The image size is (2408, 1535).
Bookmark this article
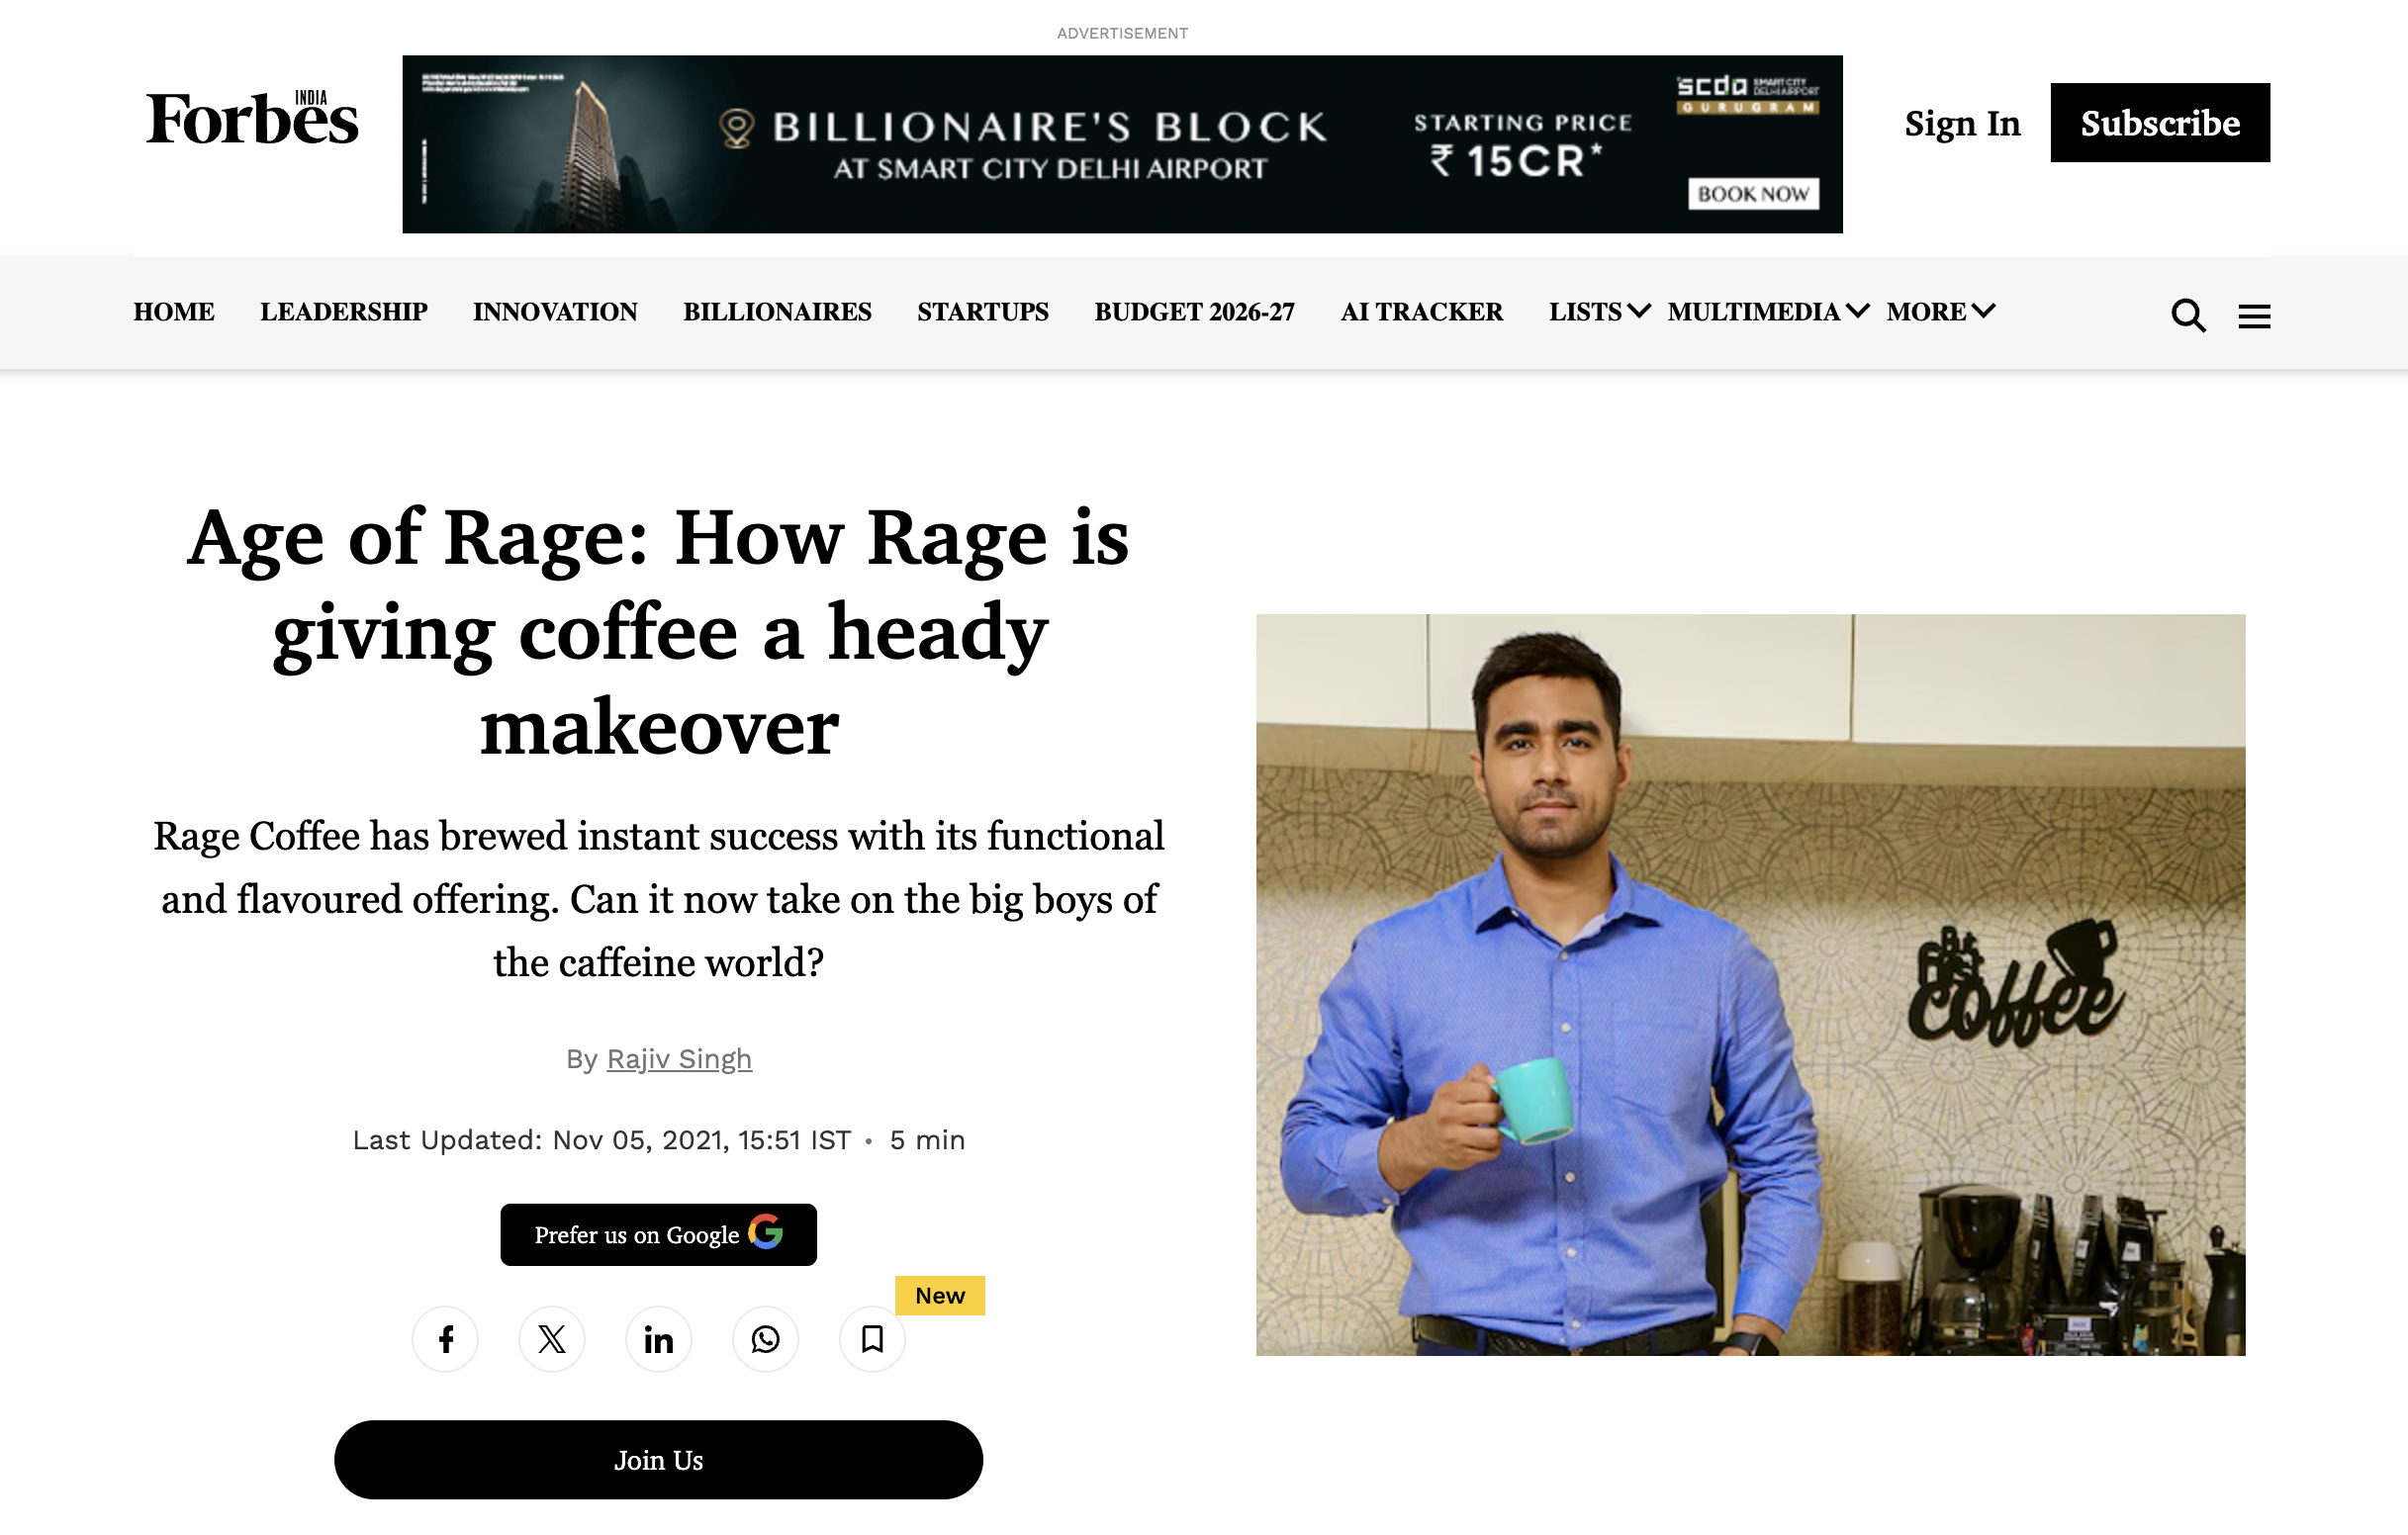[x=872, y=1338]
